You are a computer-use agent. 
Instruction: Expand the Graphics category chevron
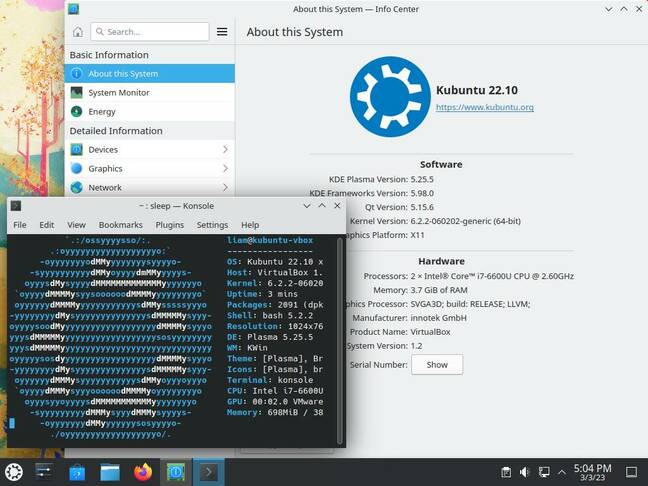tap(225, 169)
